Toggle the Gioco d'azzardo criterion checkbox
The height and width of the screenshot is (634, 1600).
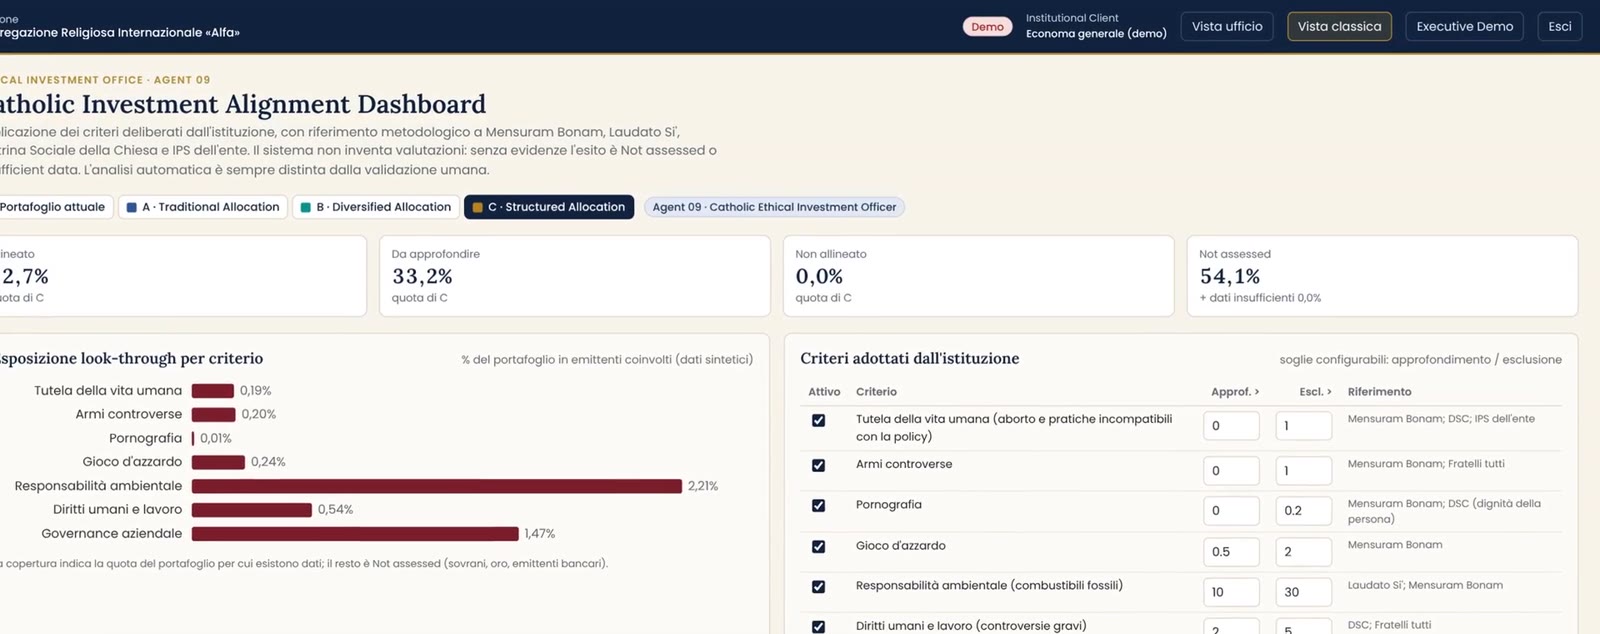[x=818, y=546]
